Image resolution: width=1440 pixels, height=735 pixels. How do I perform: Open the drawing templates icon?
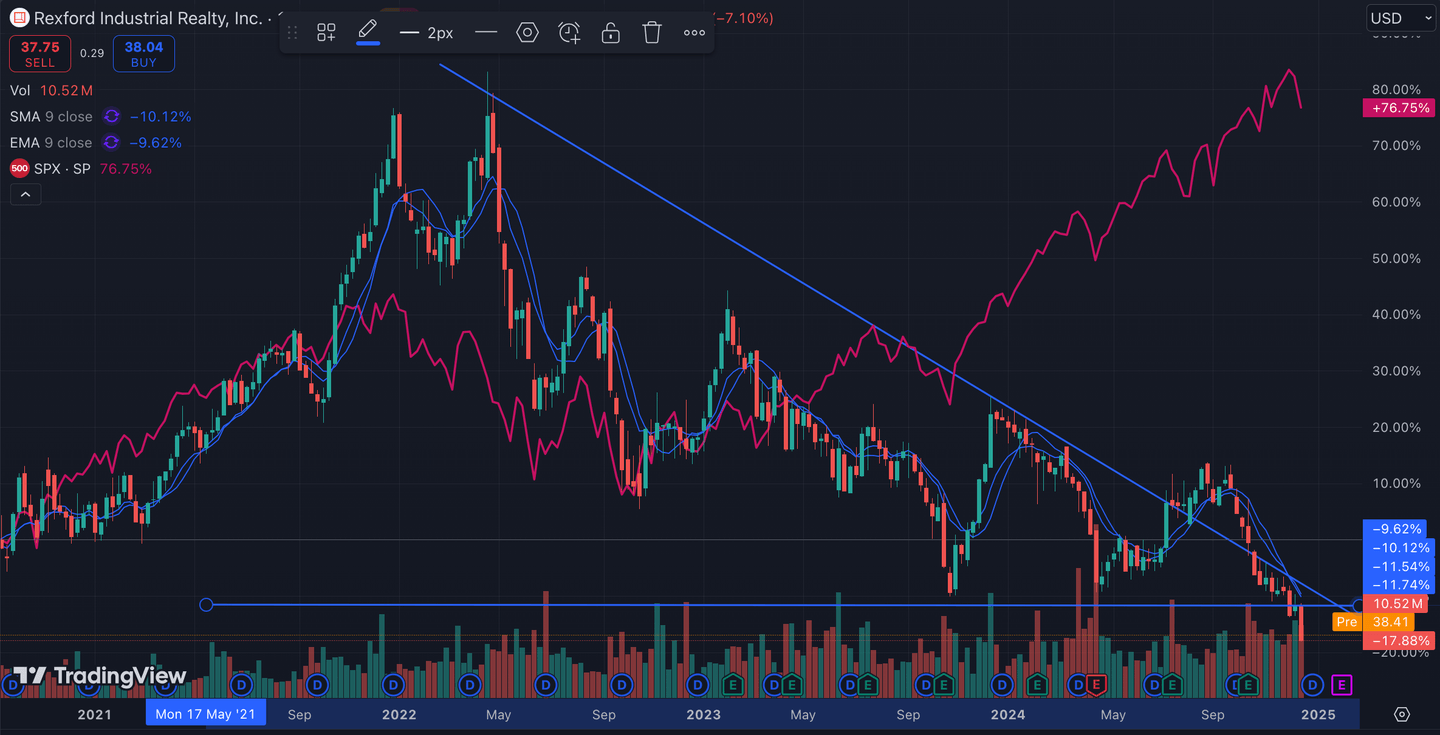326,33
